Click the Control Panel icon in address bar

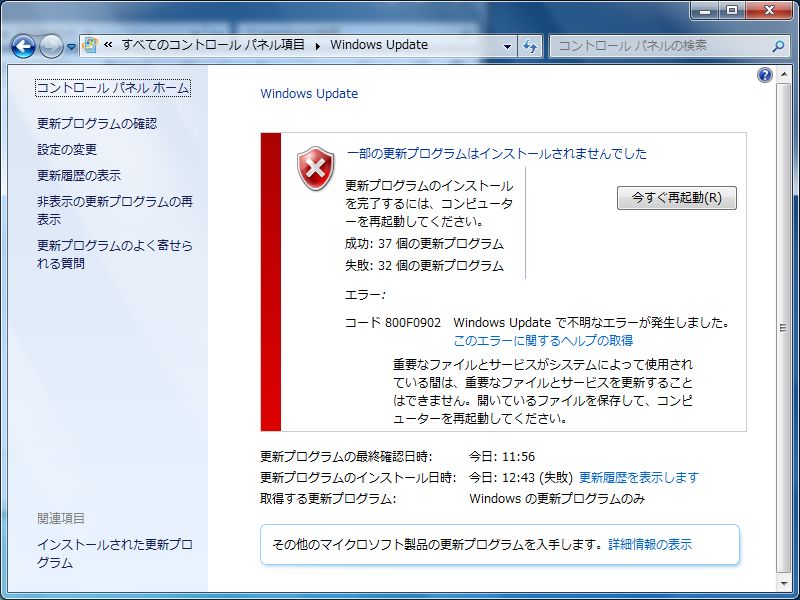coord(90,45)
